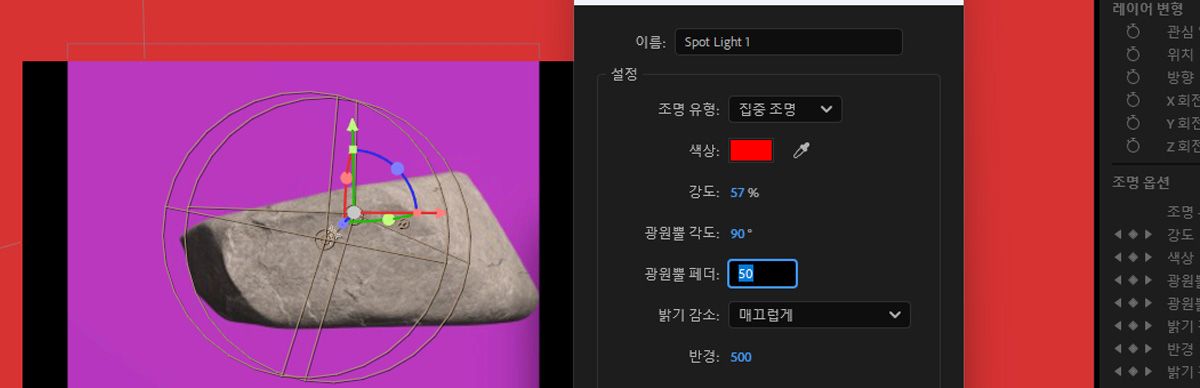
Task: Go to next keyframe on 반경 row
Action: (x=1147, y=348)
